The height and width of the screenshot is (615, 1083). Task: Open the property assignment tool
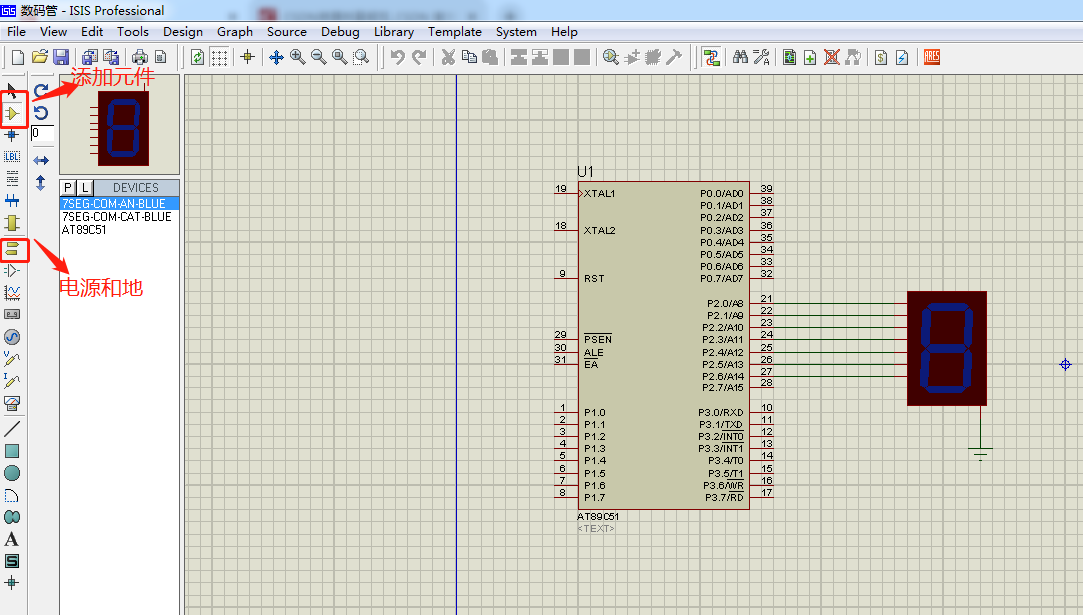click(x=762, y=57)
